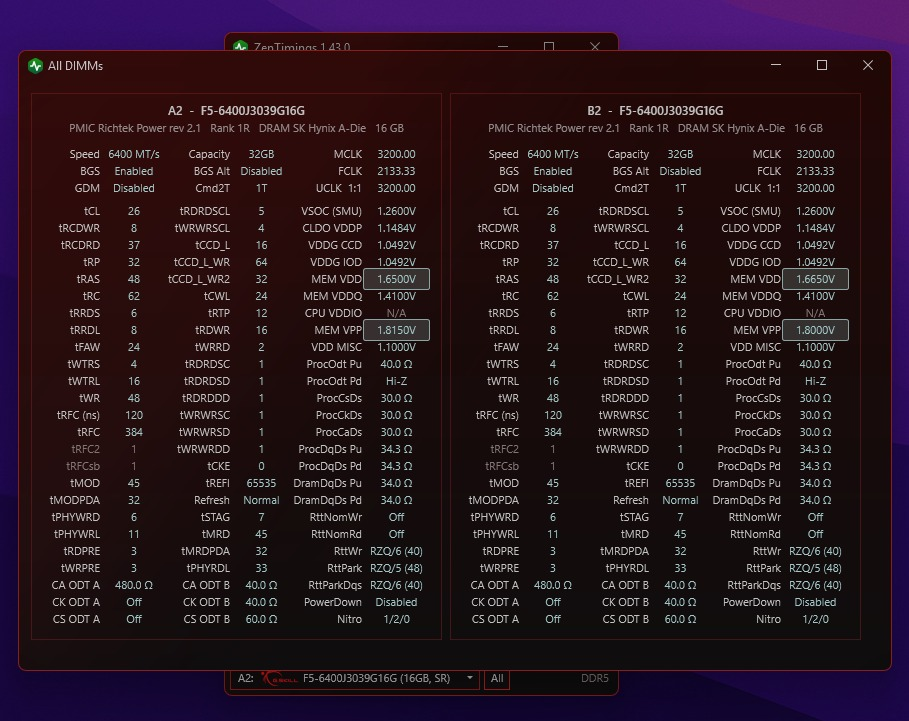The width and height of the screenshot is (909, 721).
Task: Maximize the All DIMMs window
Action: pos(821,65)
